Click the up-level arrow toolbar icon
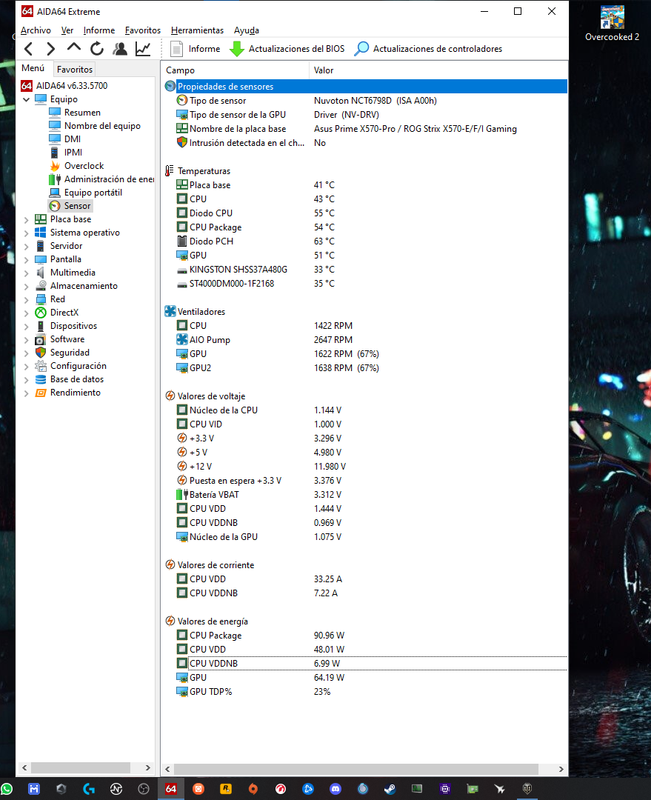Image resolution: width=651 pixels, height=800 pixels. [x=73, y=47]
